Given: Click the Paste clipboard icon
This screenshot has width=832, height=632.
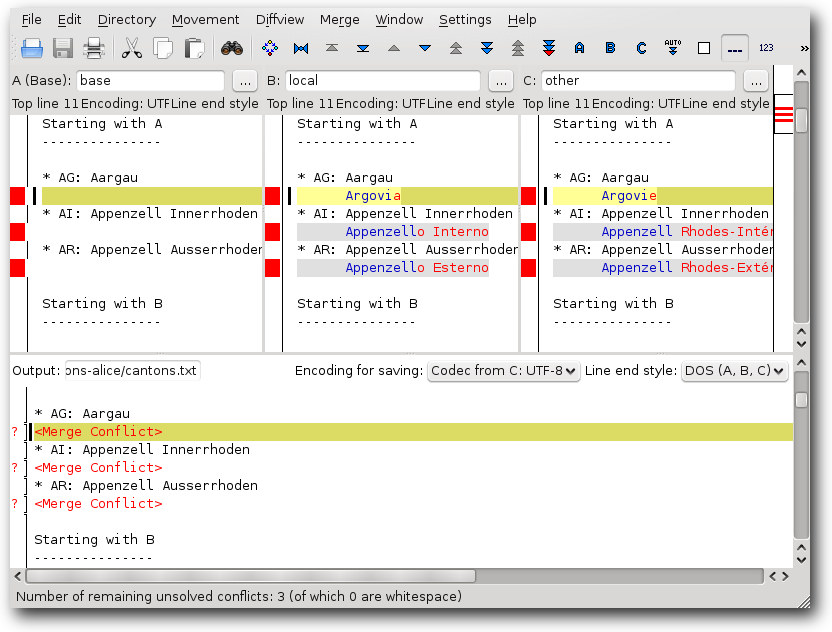Looking at the screenshot, I should pyautogui.click(x=194, y=48).
